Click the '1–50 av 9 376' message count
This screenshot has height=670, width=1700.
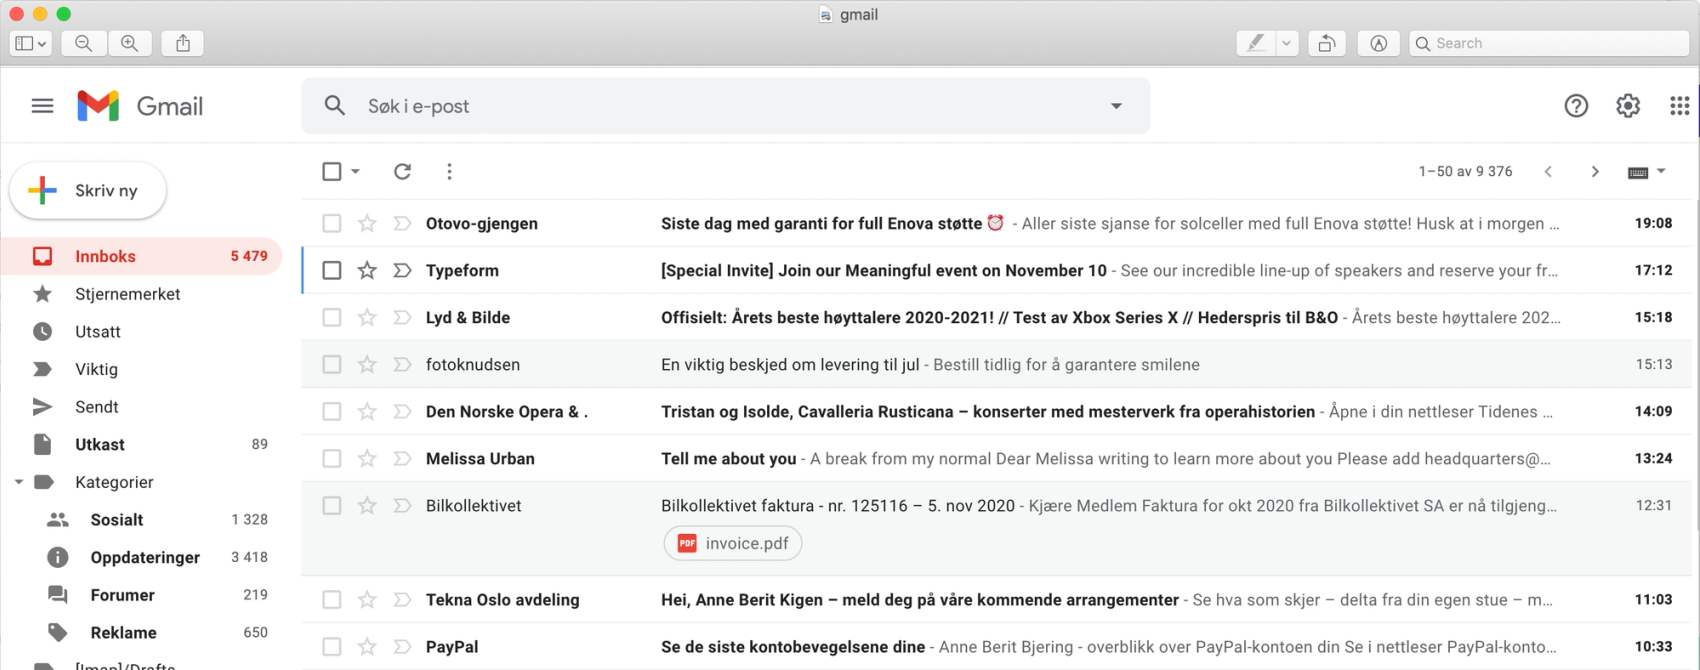point(1465,172)
